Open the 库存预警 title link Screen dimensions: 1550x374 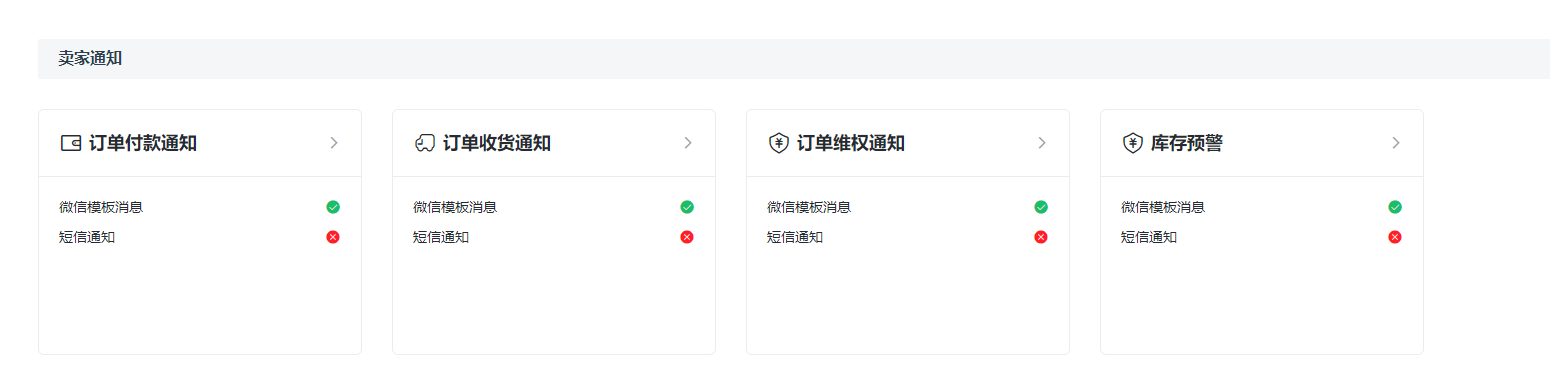(1187, 143)
